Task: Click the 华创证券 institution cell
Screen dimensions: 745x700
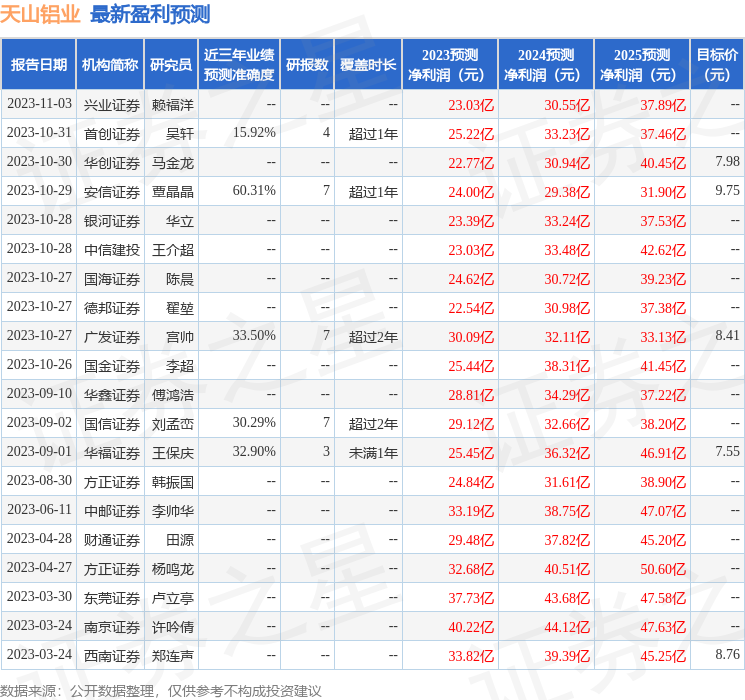Action: pos(112,163)
